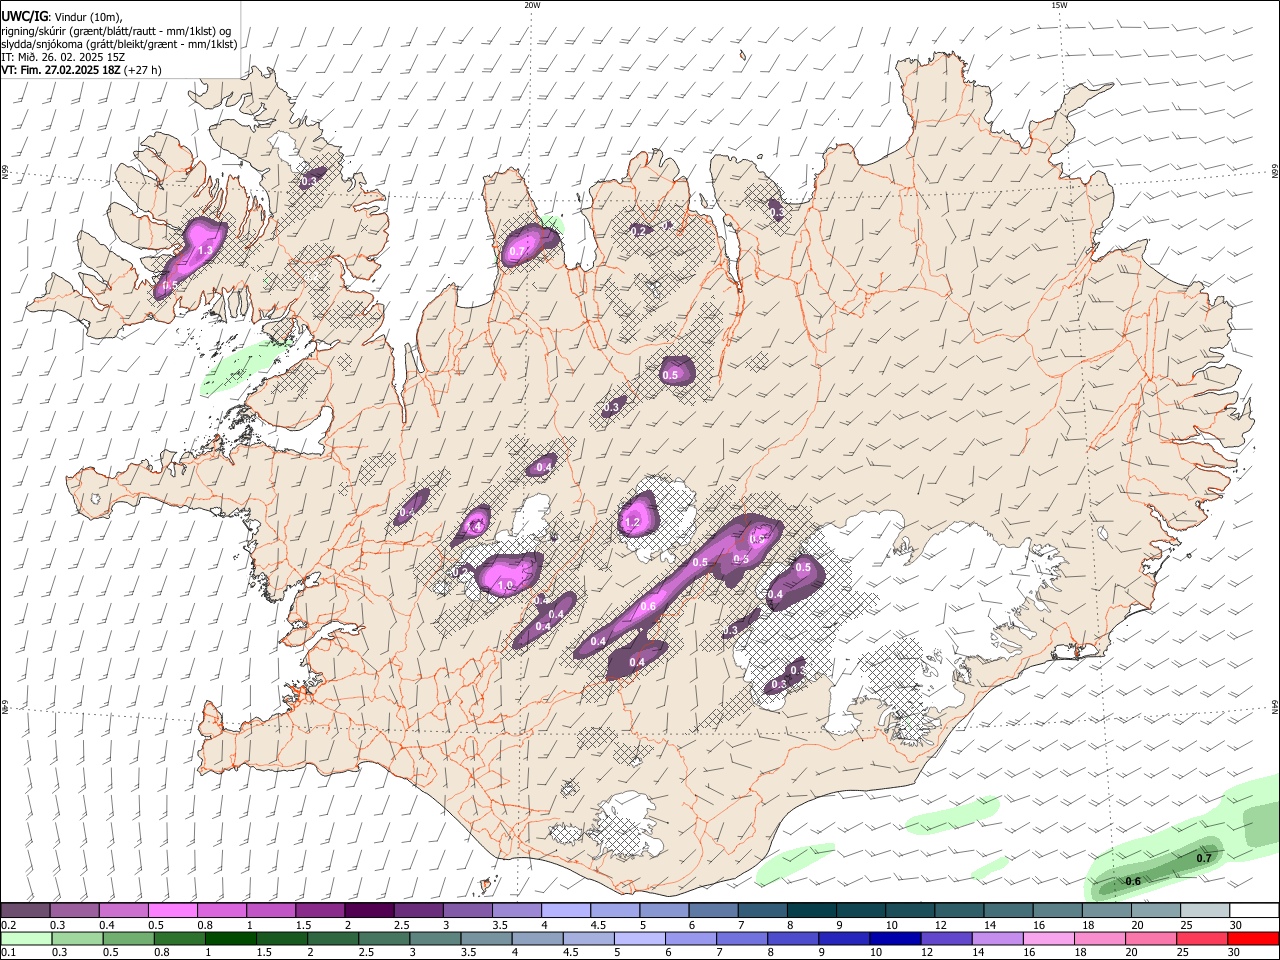Select upper scale swatch between 3 and 3.5
This screenshot has width=1280, height=960.
[467, 911]
